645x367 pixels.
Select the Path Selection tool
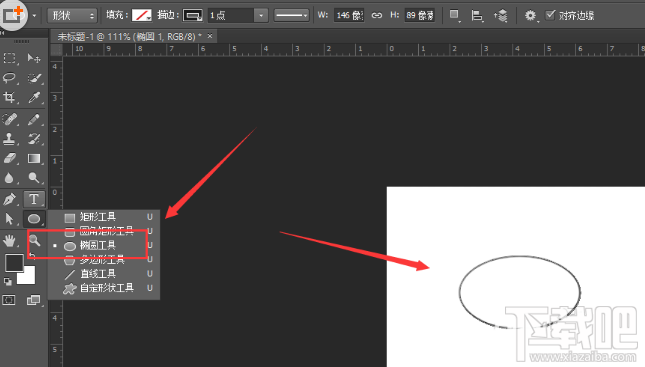tap(9, 218)
